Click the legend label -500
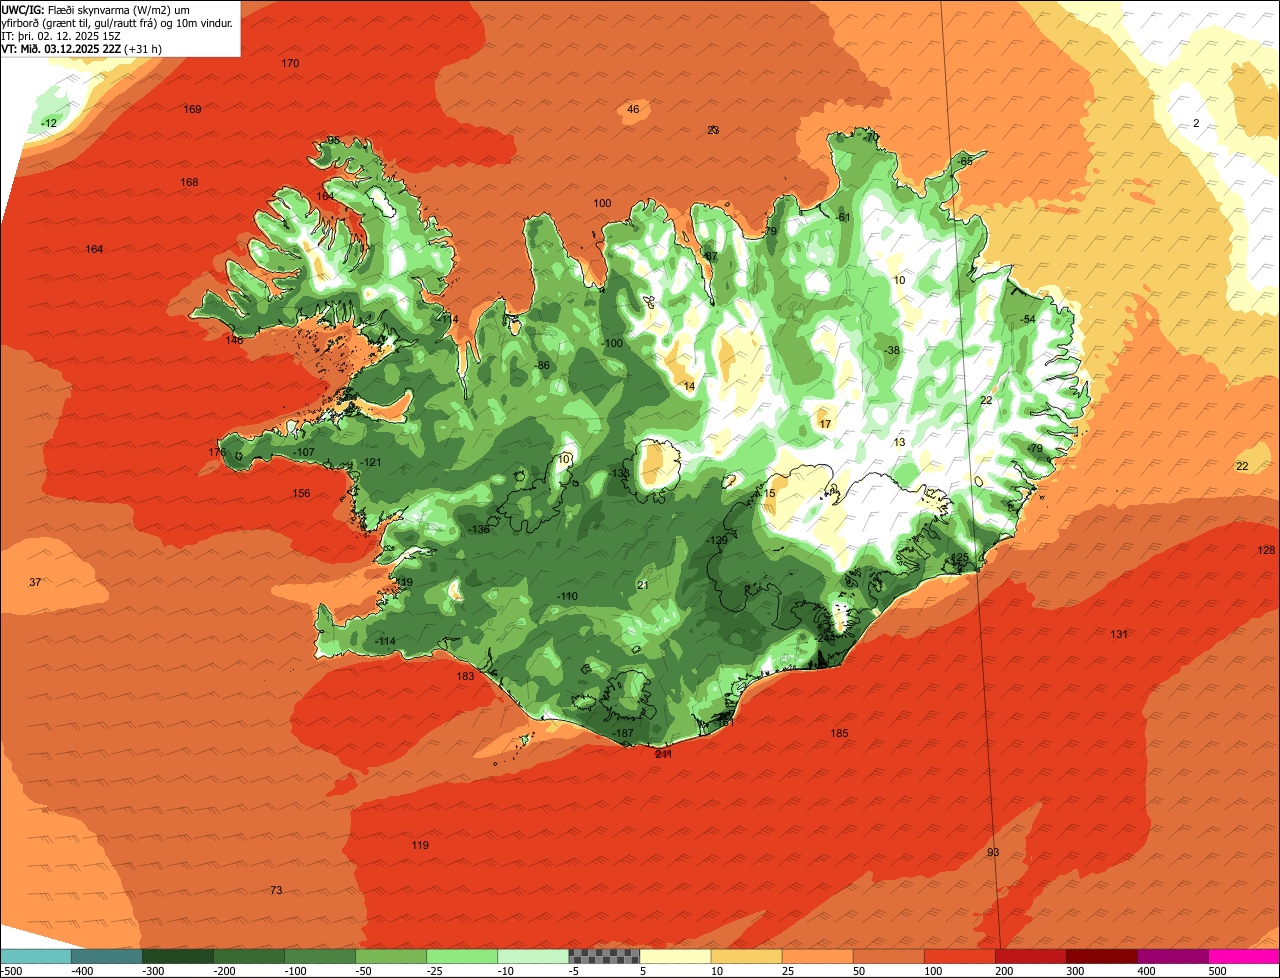The image size is (1280, 978). click(11, 970)
